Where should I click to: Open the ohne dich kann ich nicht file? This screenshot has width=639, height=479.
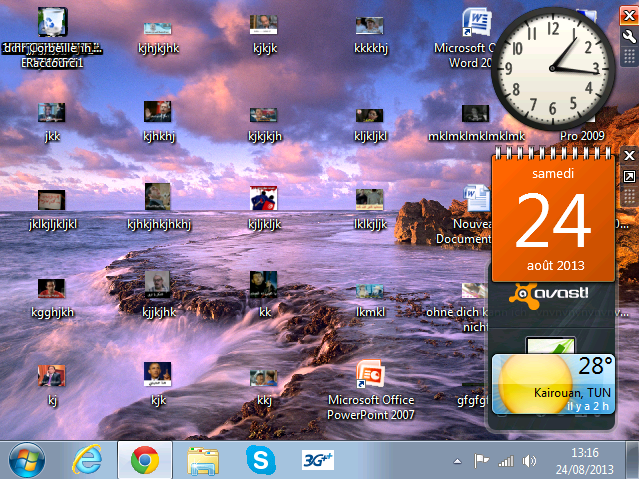point(474,291)
